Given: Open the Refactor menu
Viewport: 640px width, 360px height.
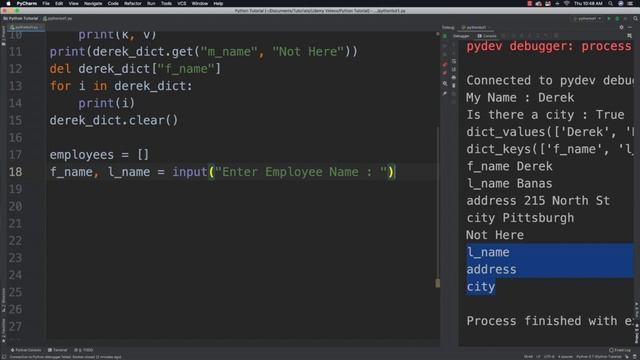Looking at the screenshot, I should pyautogui.click(x=133, y=3).
